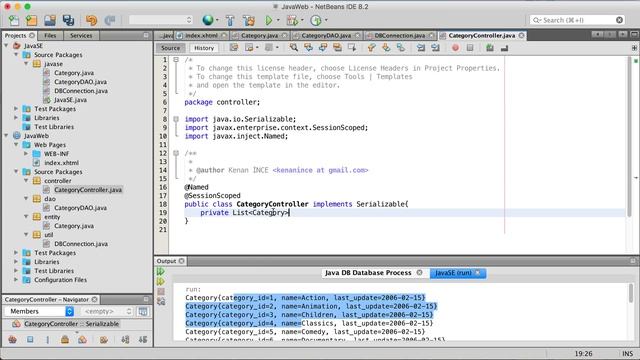Run the project with green play icon
This screenshot has width=640, height=360.
pyautogui.click(x=269, y=20)
